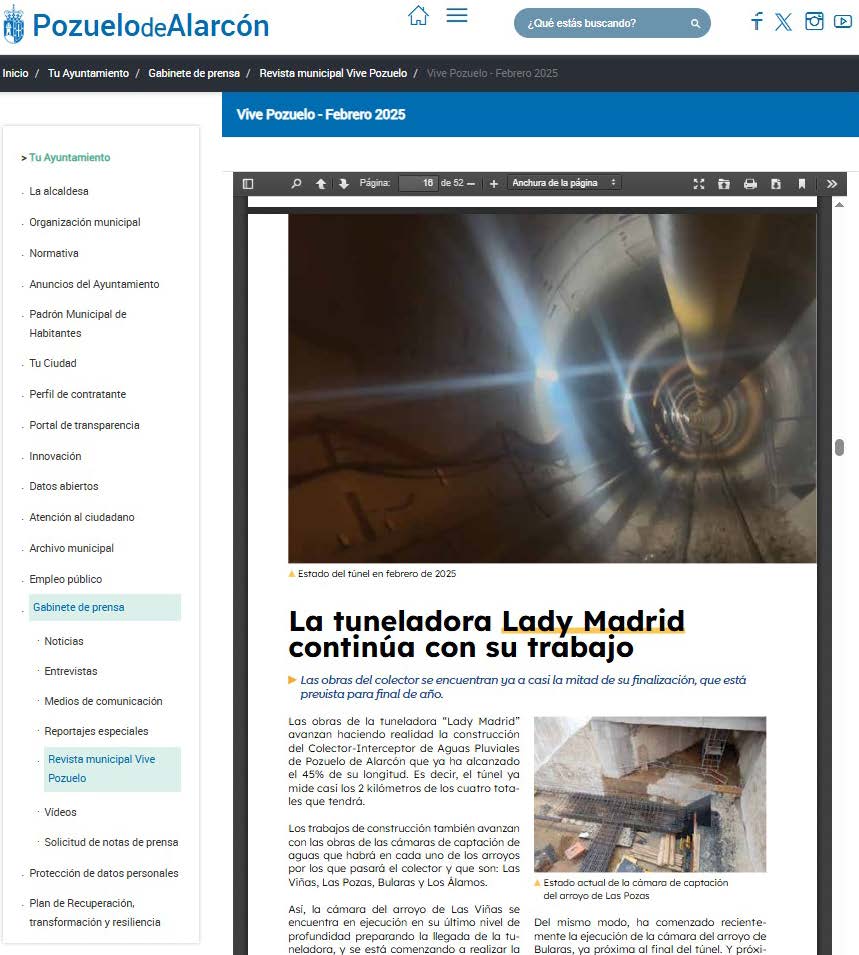
Task: Select 'Noticias' in the sidebar menu
Action: [64, 641]
